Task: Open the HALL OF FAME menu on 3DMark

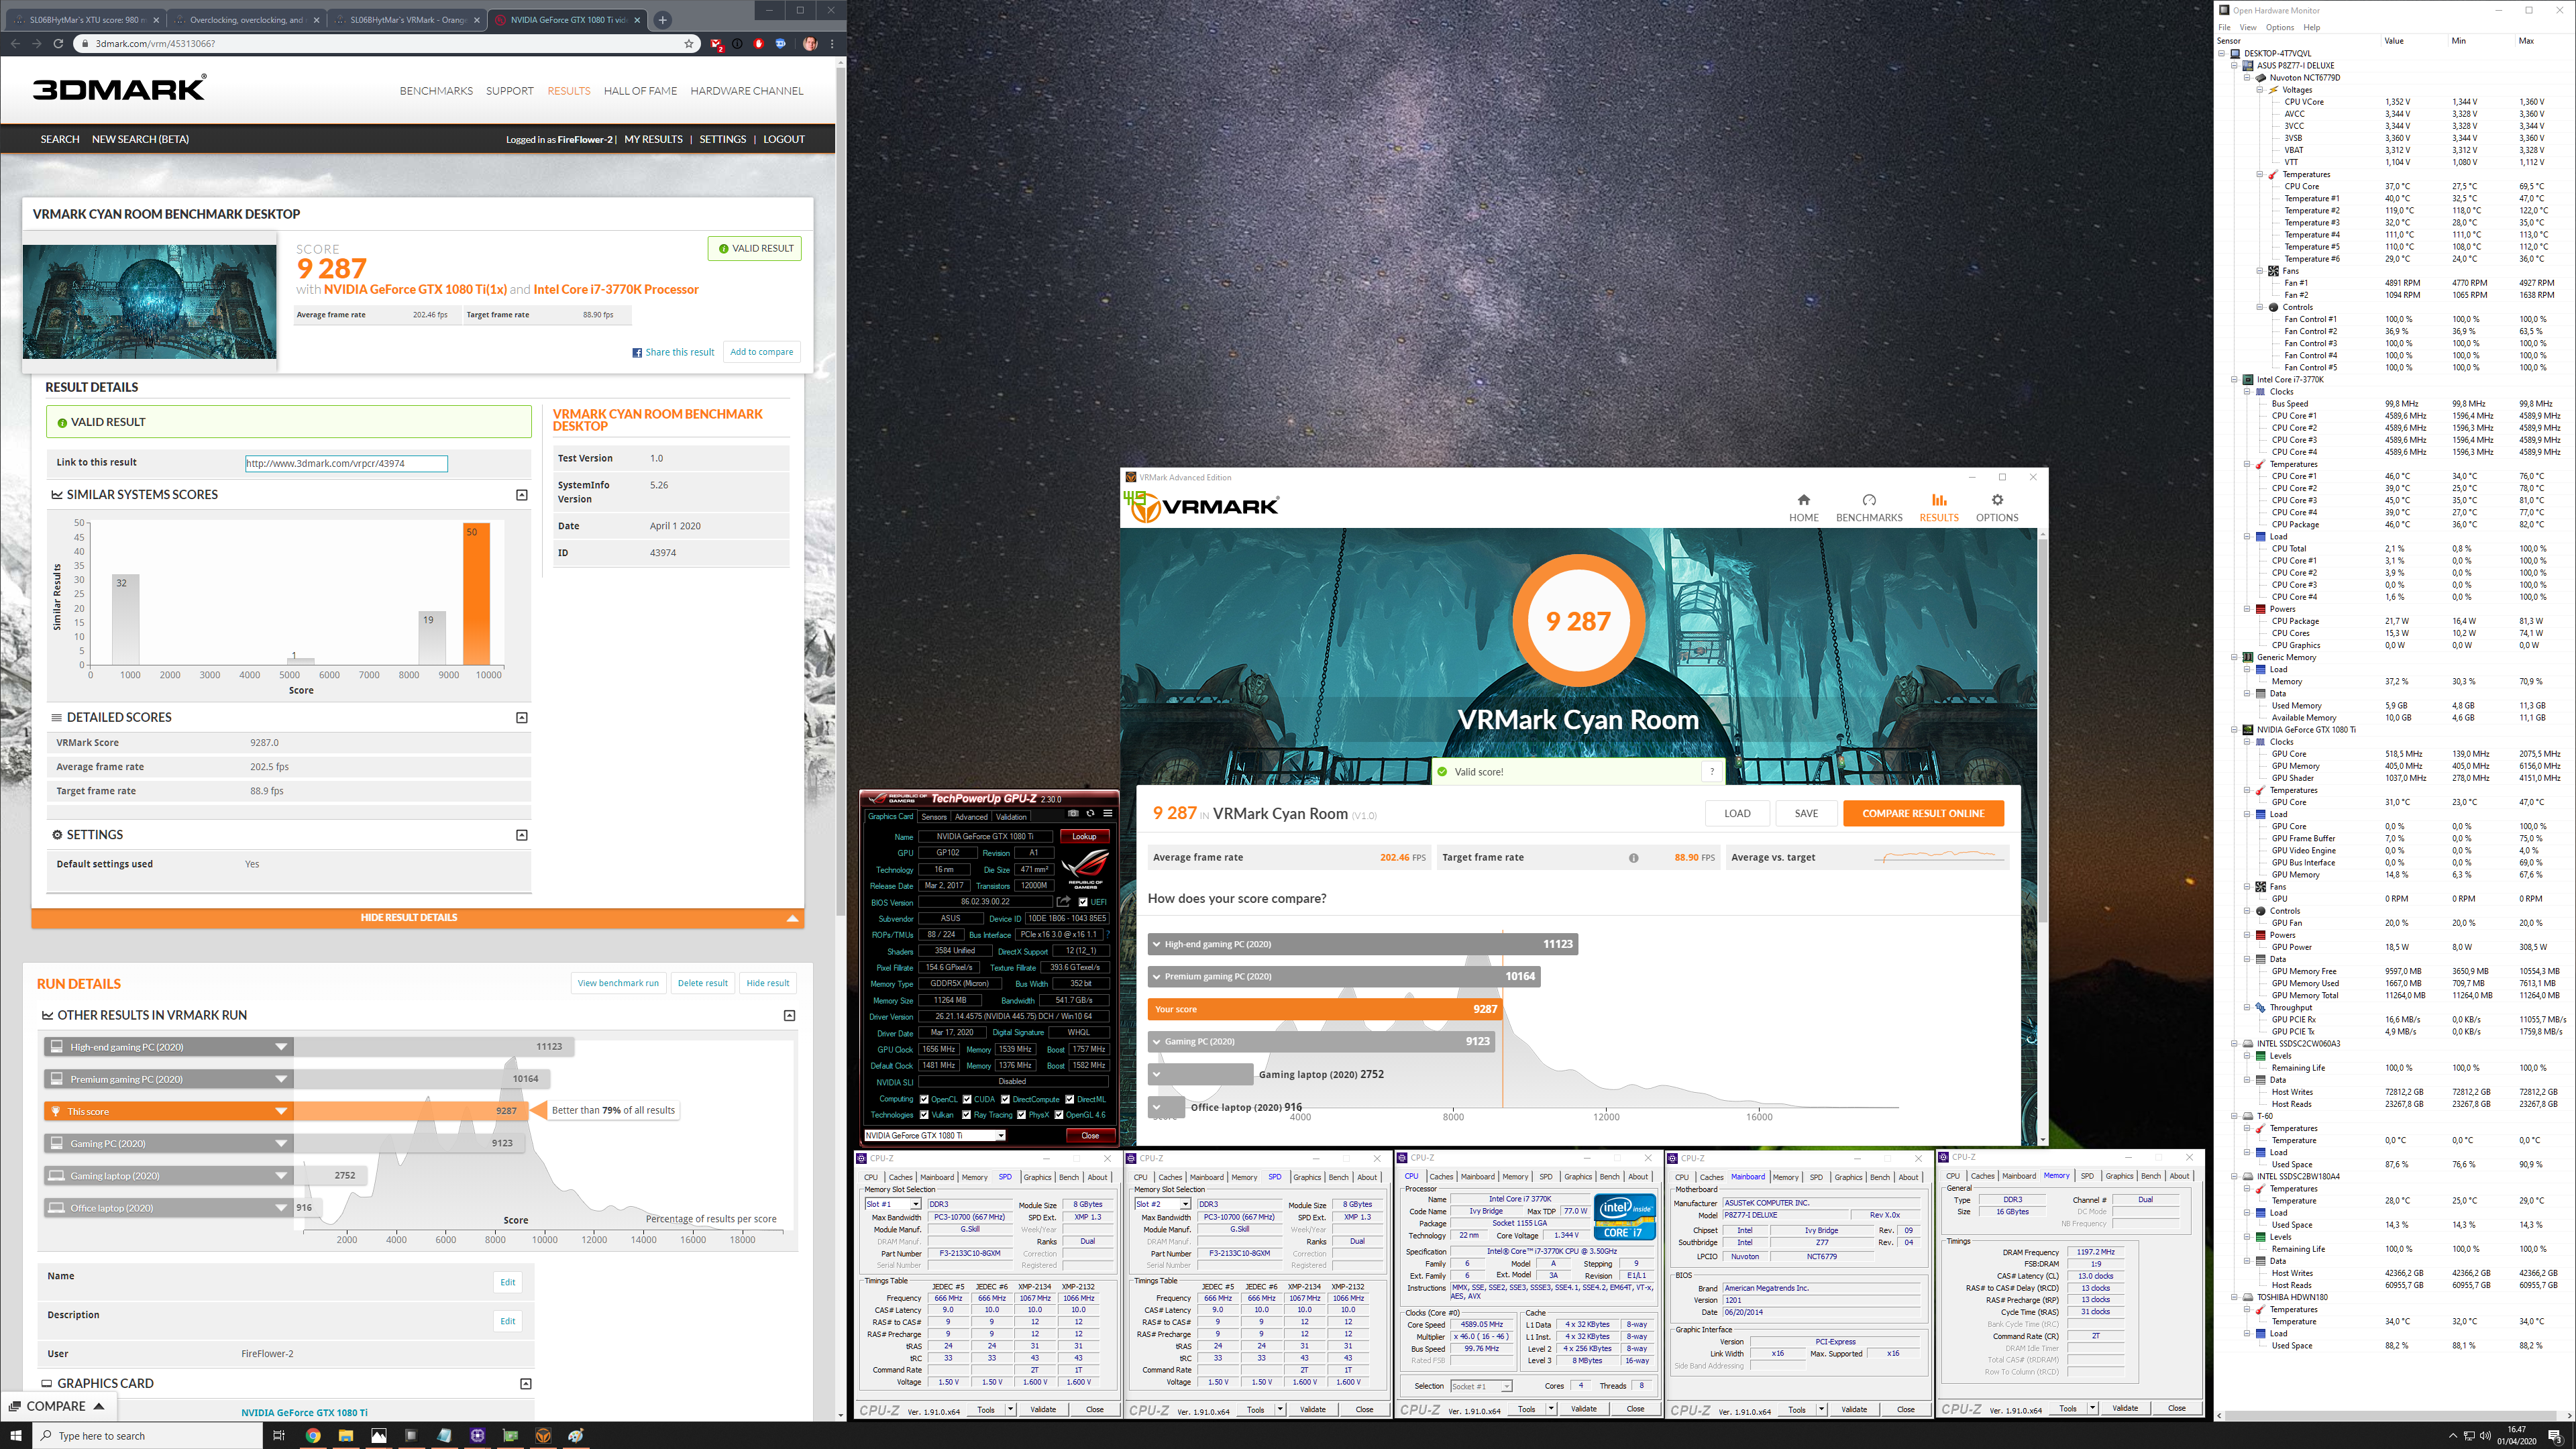Action: 640,91
